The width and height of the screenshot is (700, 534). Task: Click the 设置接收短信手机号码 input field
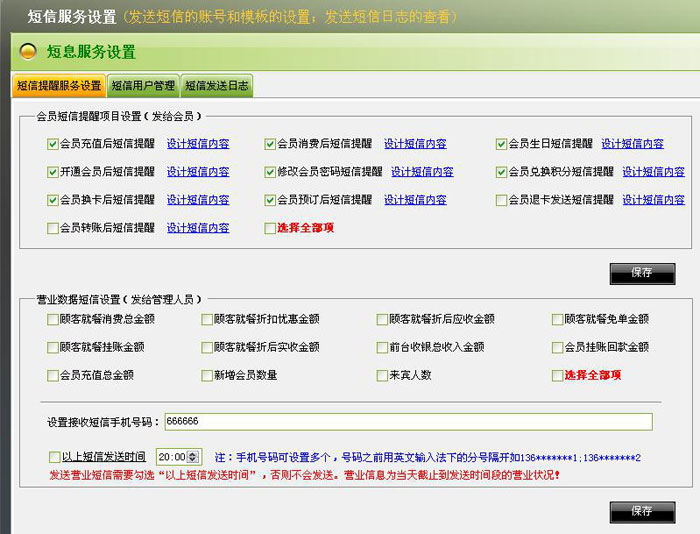pos(406,422)
